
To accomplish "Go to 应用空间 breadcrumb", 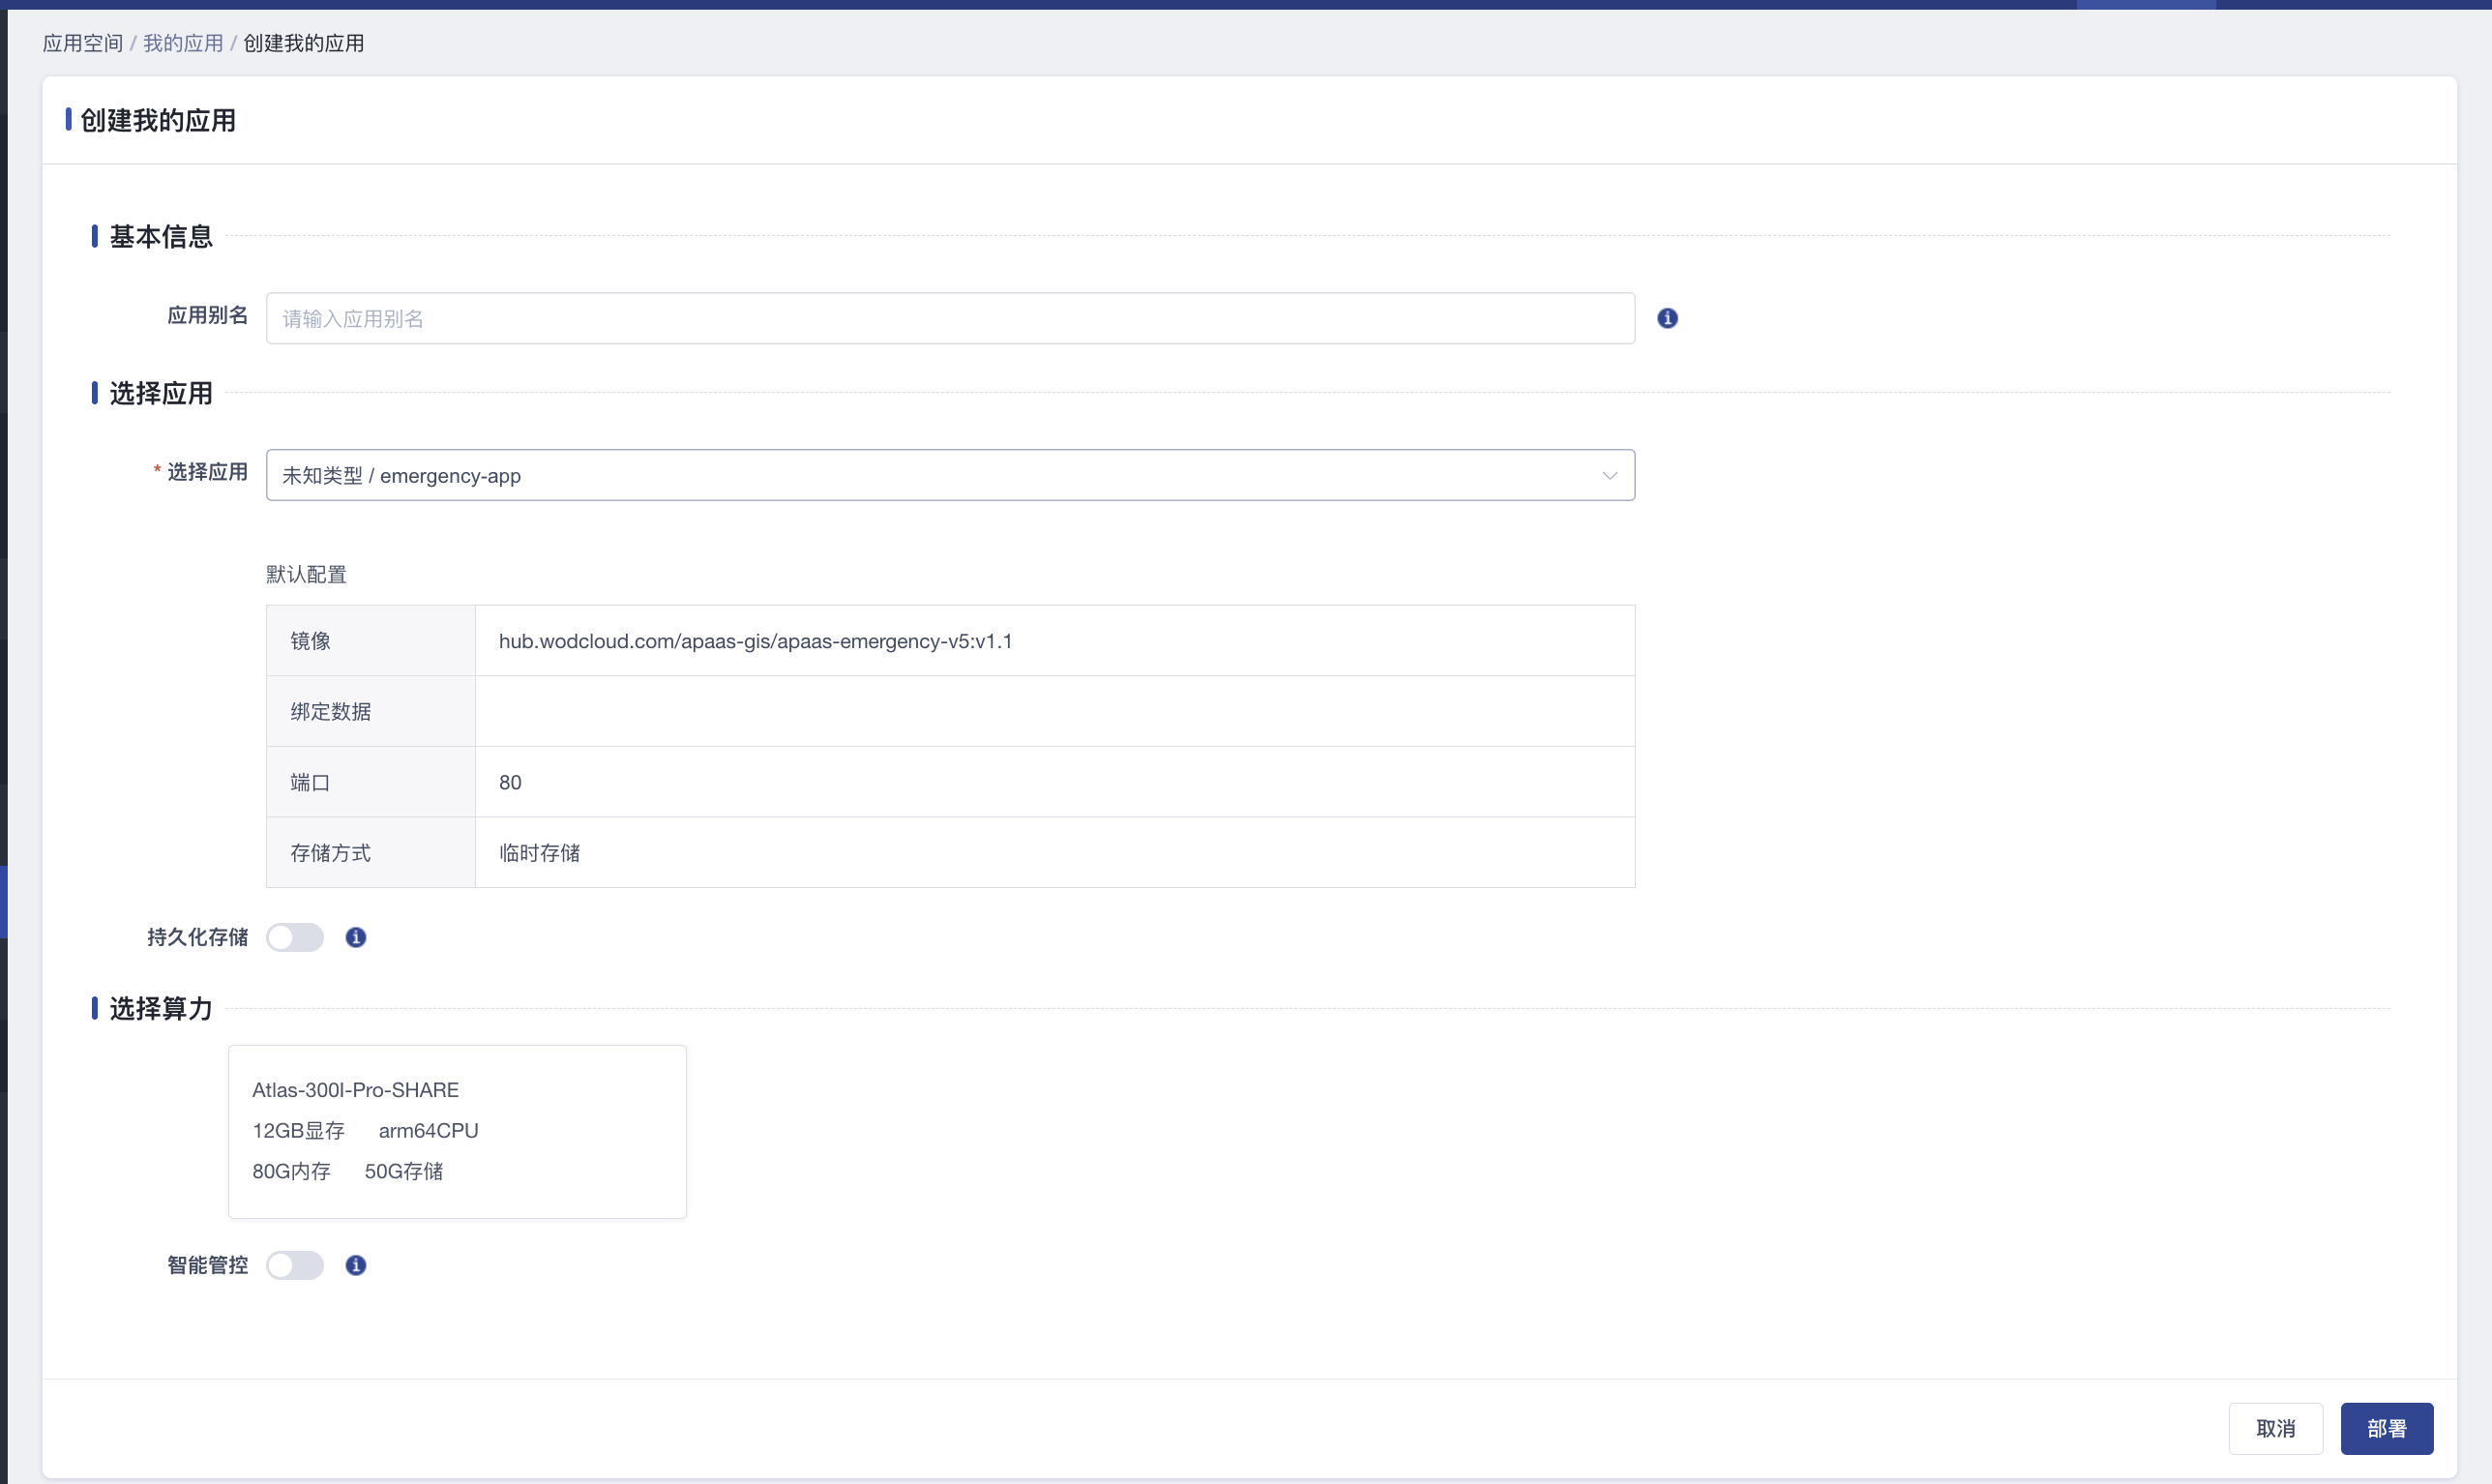I will (82, 43).
